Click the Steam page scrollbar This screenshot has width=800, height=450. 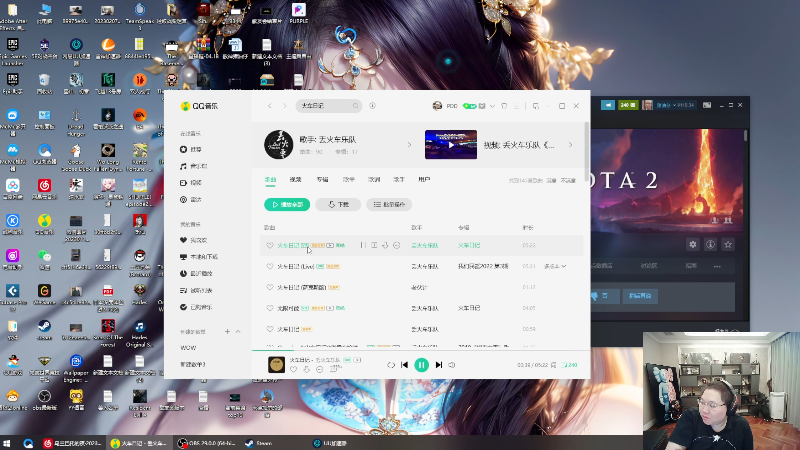pos(745,135)
